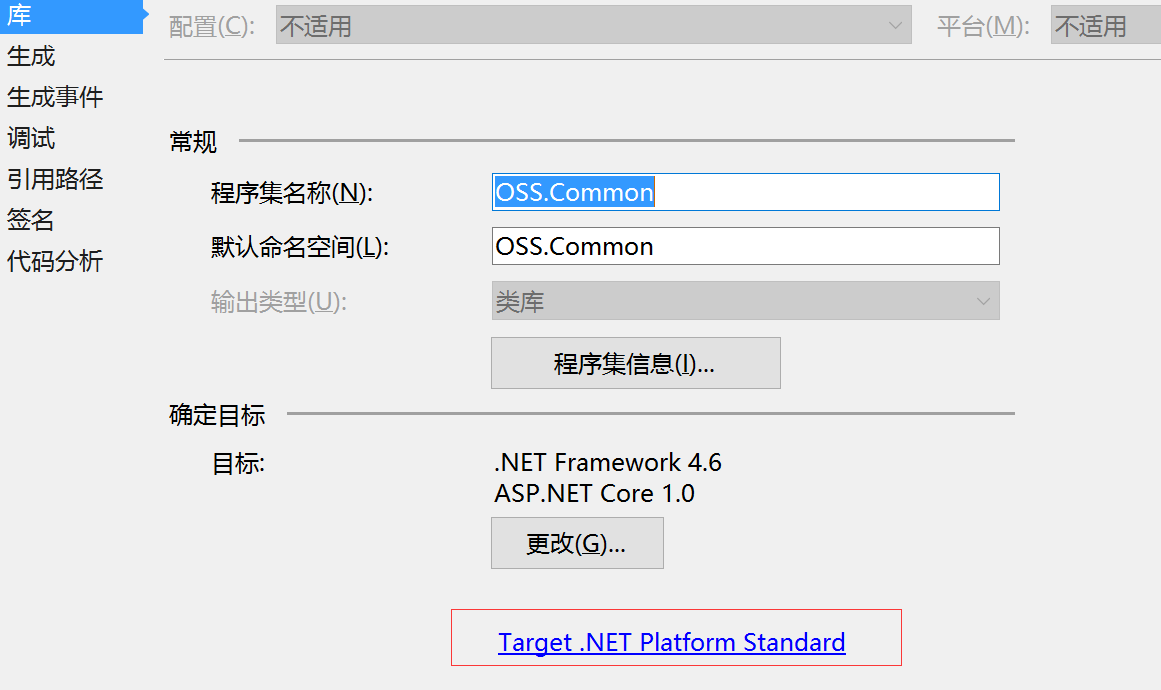
Task: Focus the 默认命名空间 input field
Action: 745,246
